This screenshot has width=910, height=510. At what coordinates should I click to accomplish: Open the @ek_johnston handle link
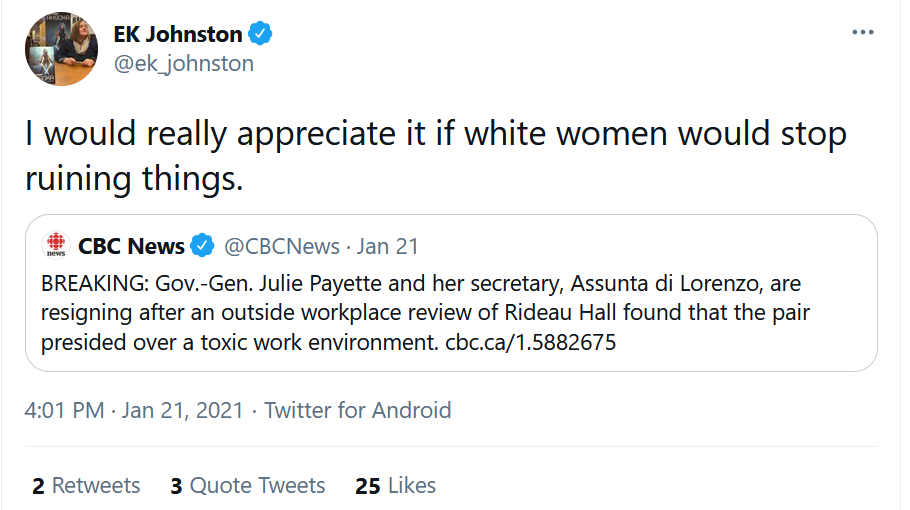[x=183, y=63]
